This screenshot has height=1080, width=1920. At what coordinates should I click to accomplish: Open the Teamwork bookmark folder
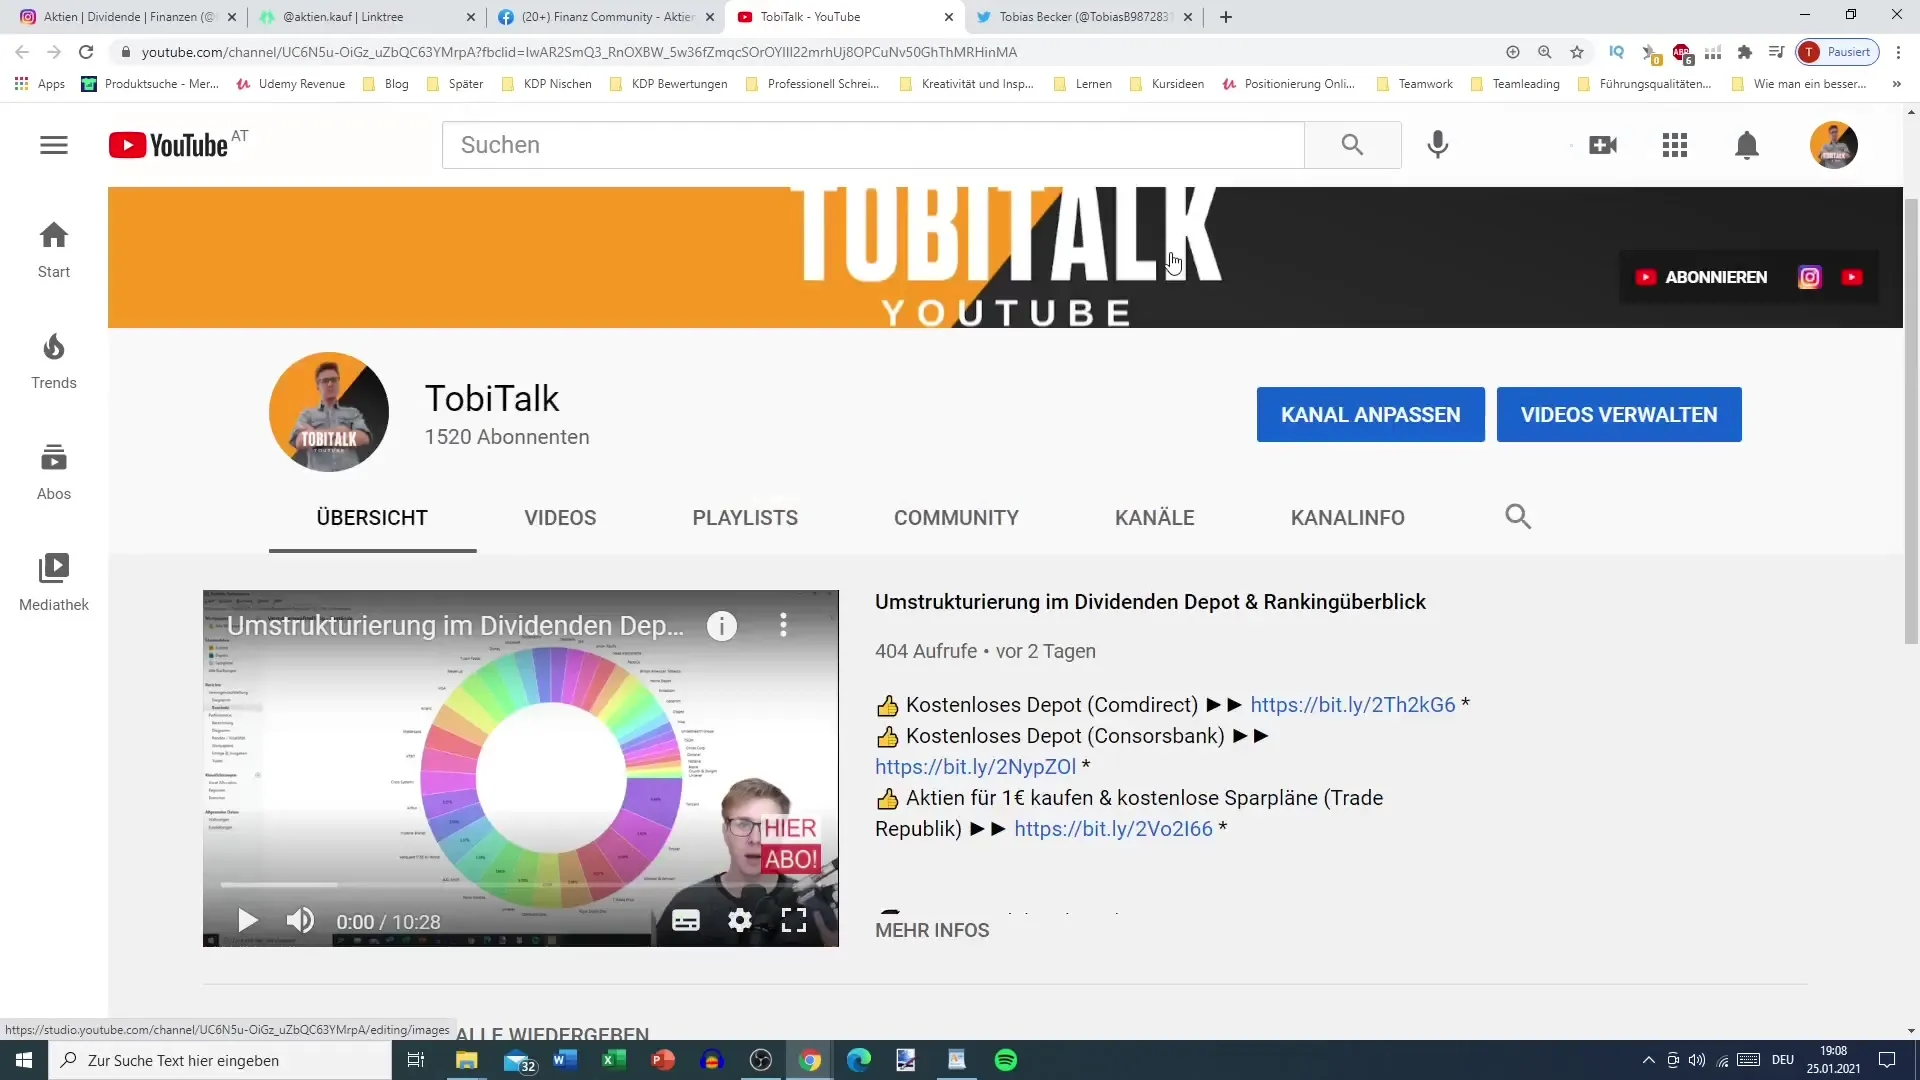coord(1415,84)
